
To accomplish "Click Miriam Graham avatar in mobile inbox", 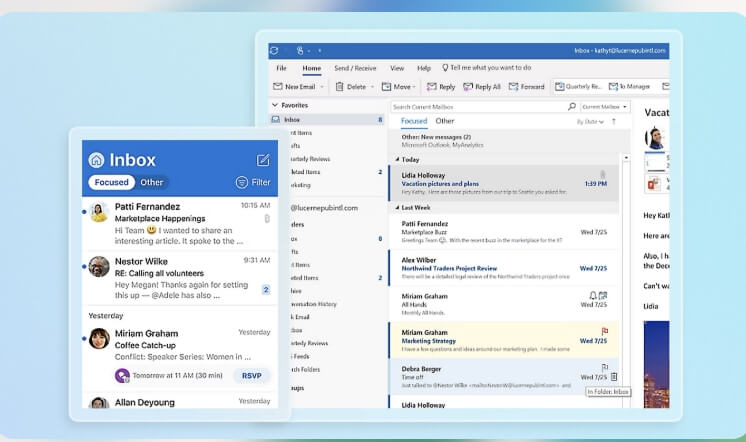I will click(99, 338).
